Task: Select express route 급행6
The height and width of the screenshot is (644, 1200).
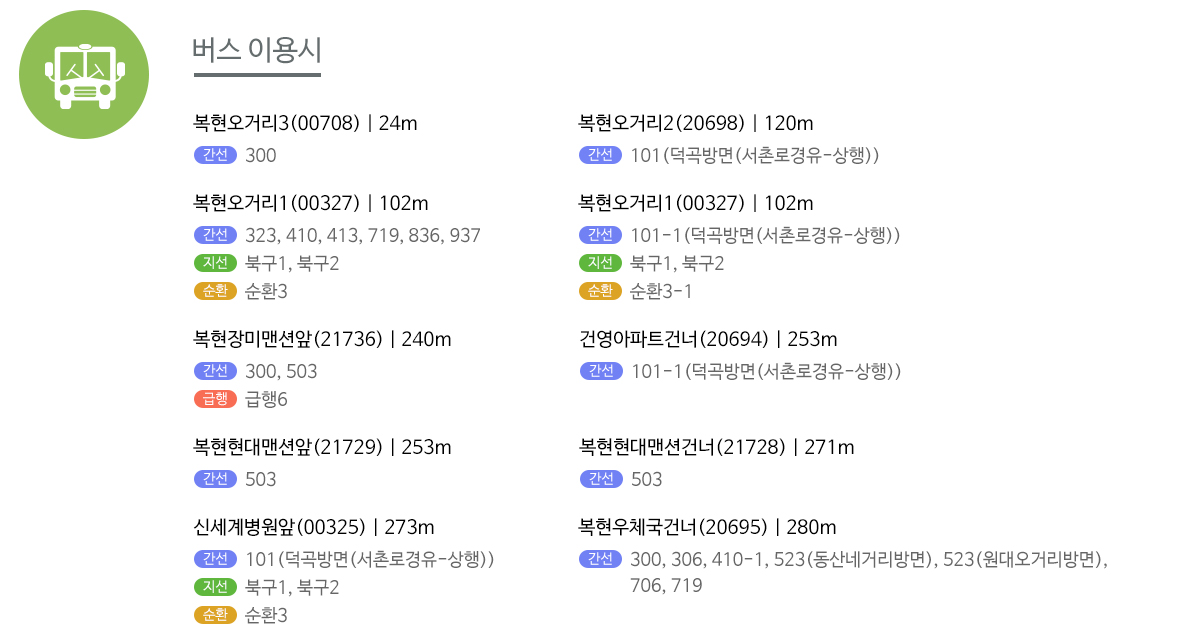Action: point(266,399)
